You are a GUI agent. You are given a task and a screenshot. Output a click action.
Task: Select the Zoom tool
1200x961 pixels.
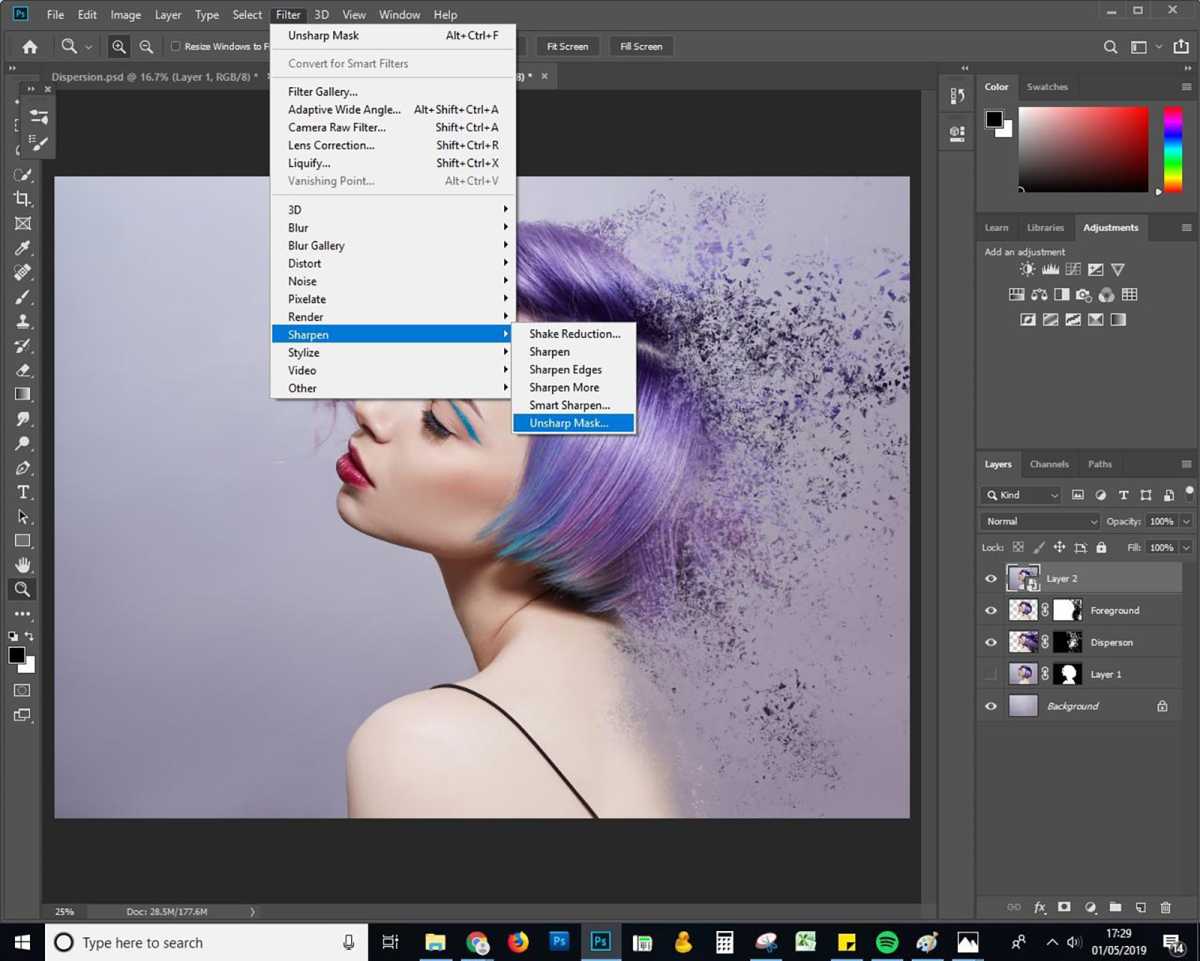(22, 589)
